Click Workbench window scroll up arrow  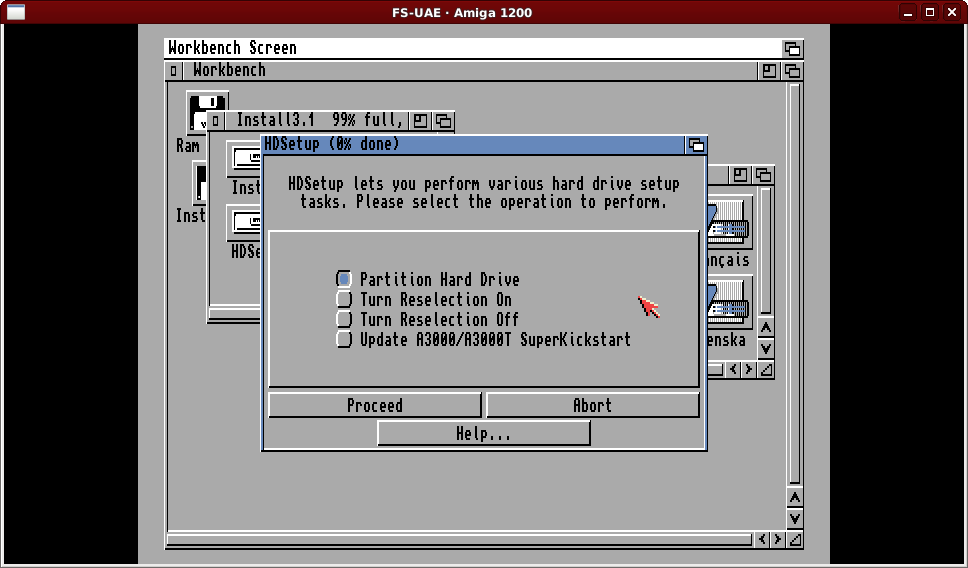click(x=795, y=498)
